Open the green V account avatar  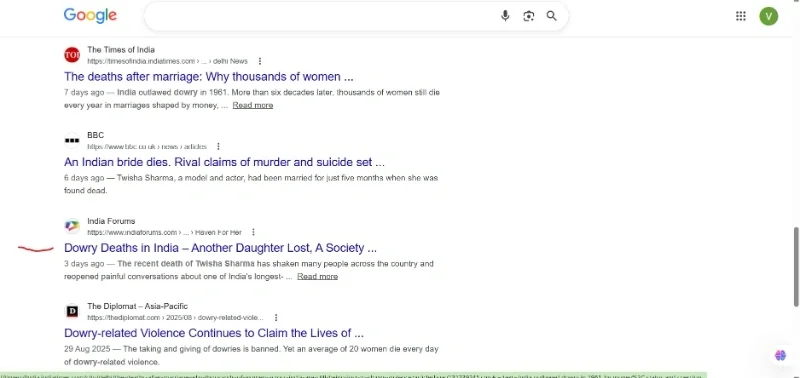pos(768,16)
